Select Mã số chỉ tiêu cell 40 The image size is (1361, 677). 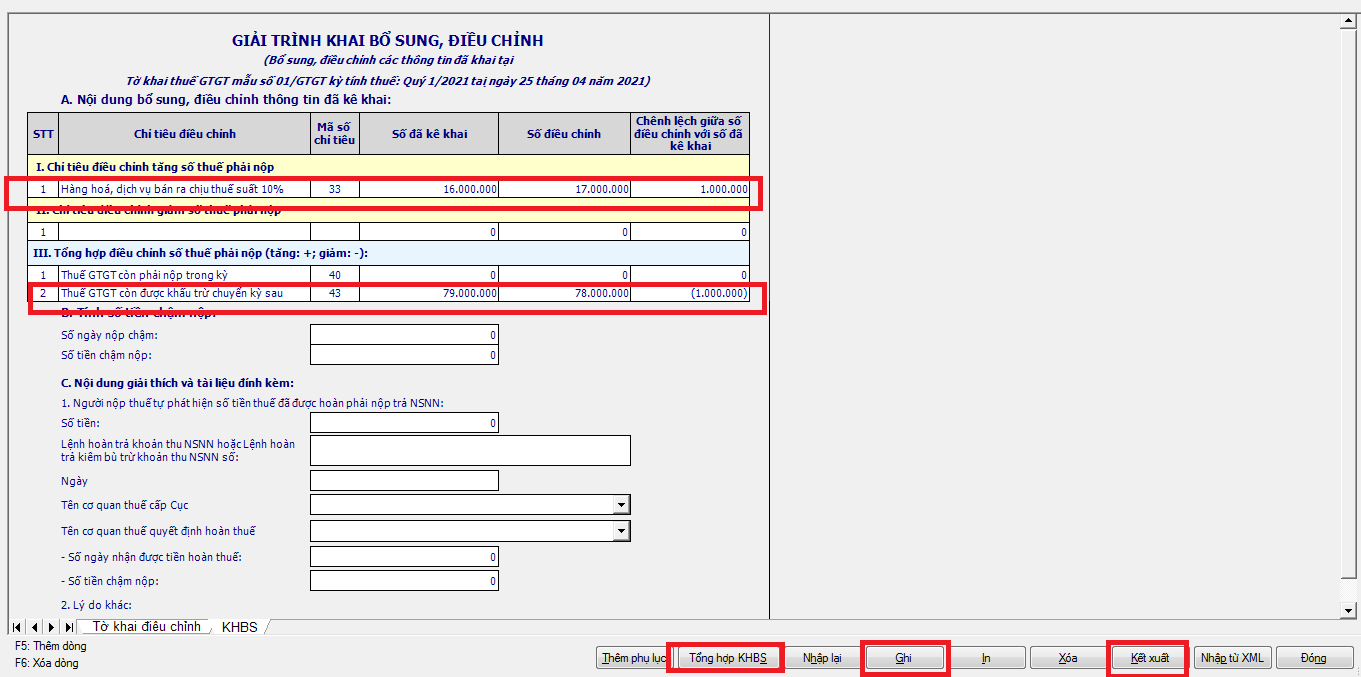pyautogui.click(x=335, y=274)
